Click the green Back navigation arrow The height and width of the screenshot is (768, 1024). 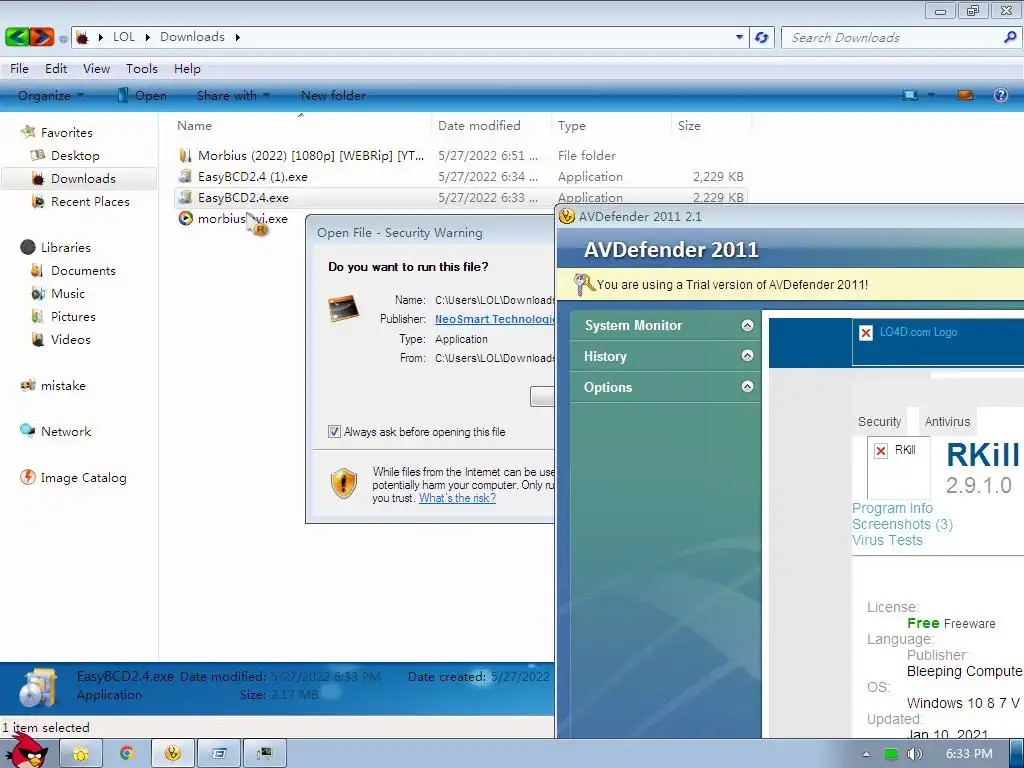17,37
